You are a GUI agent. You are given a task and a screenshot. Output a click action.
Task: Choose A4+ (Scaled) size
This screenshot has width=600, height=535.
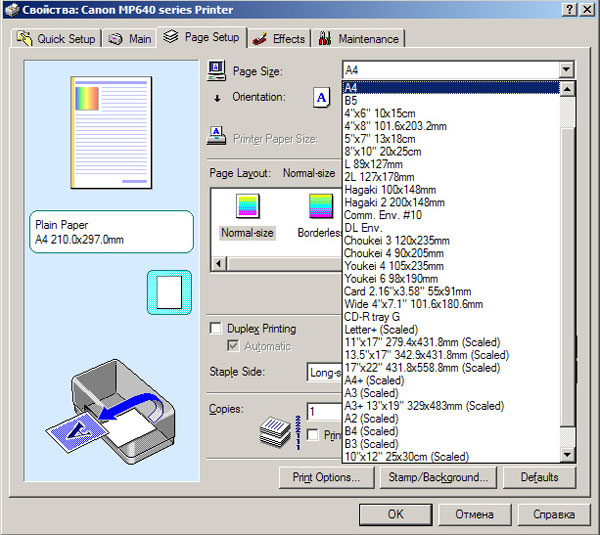451,380
